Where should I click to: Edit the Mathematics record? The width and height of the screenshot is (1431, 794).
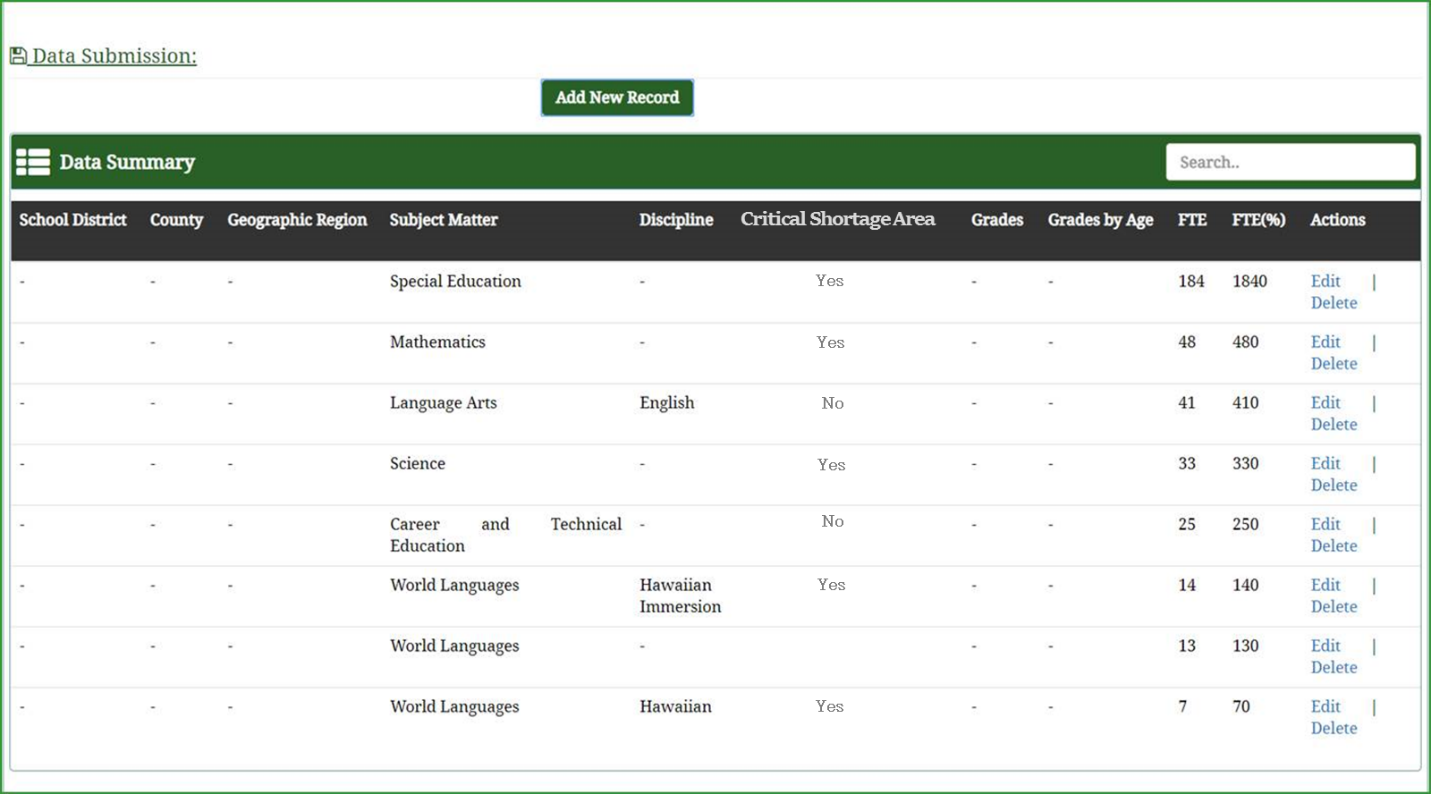pos(1325,342)
